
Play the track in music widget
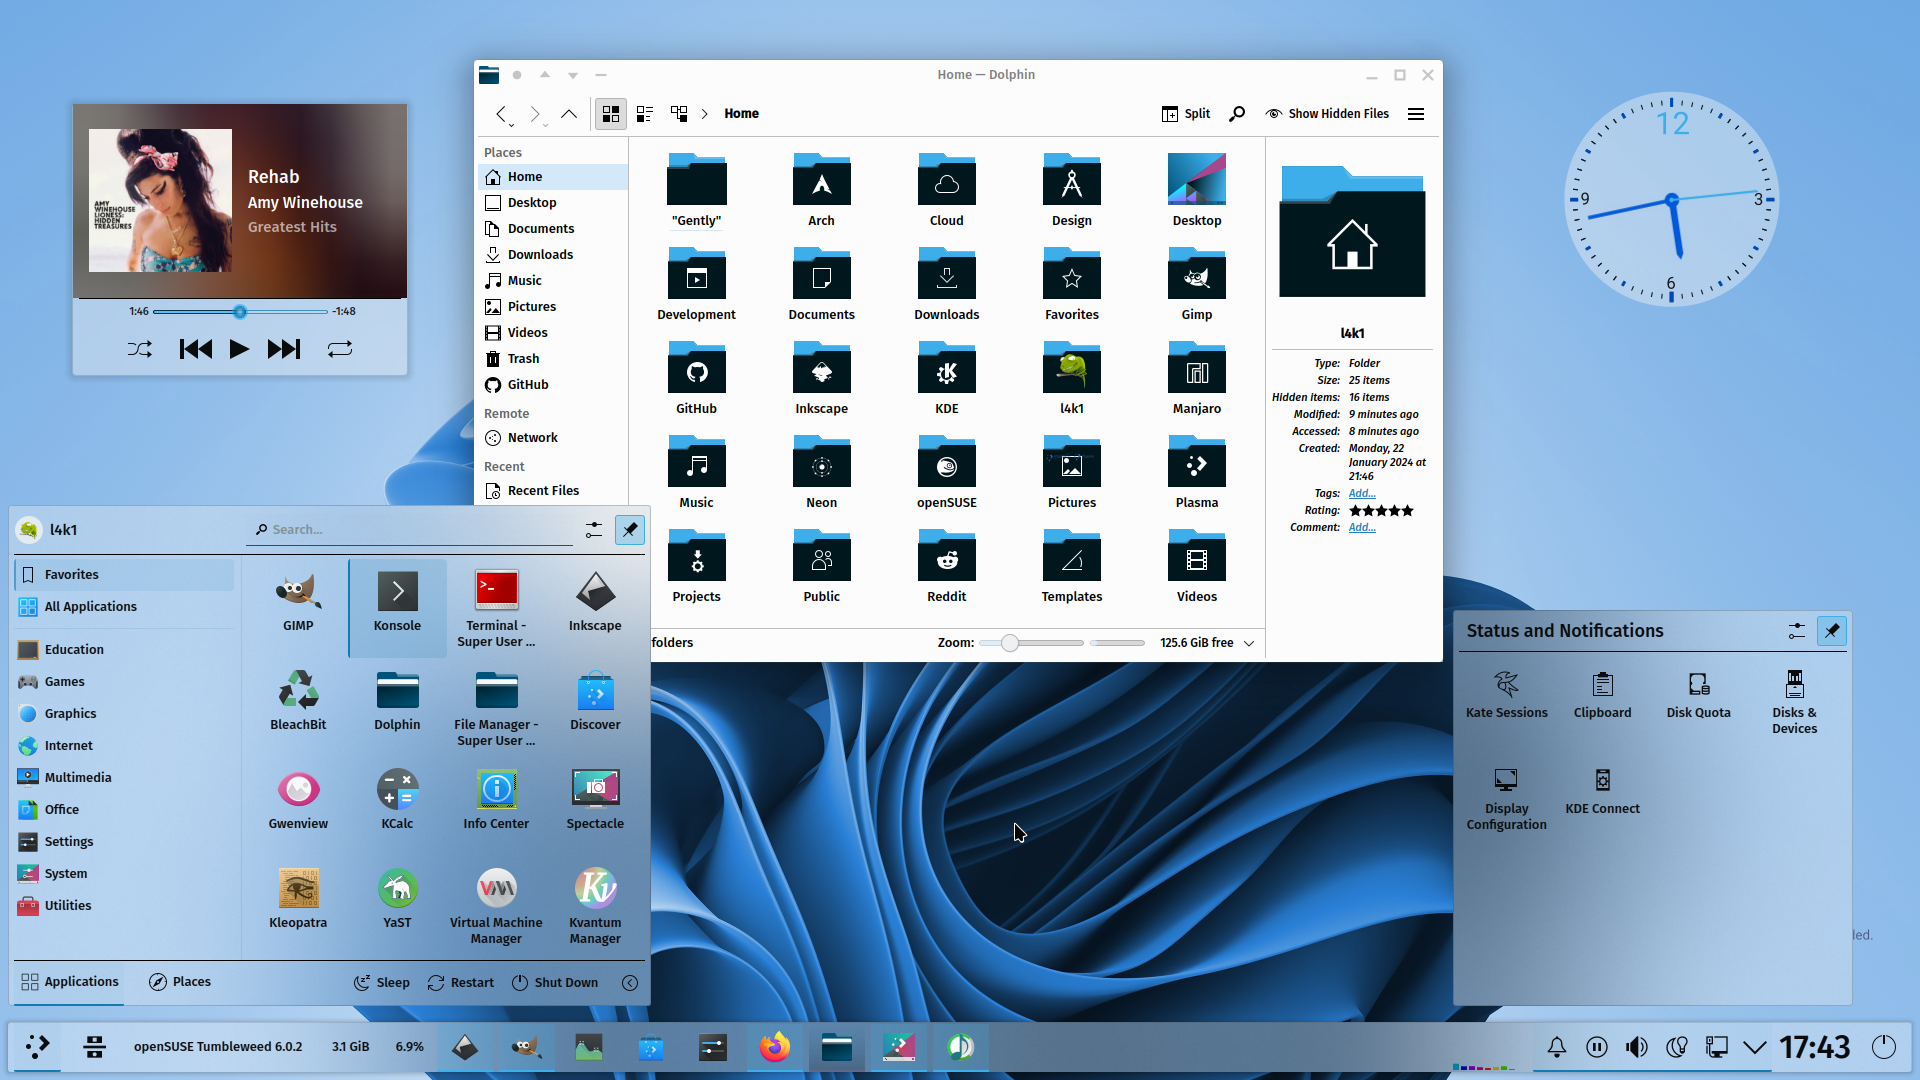coord(239,349)
